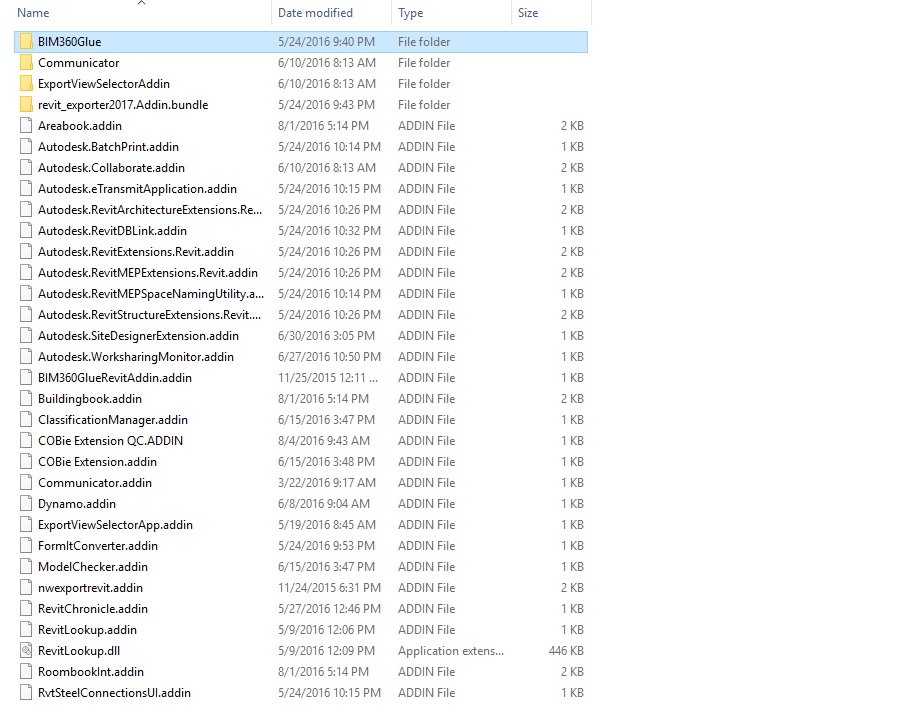Click the Areabook.addin file icon
This screenshot has height=717, width=918.
click(26, 126)
